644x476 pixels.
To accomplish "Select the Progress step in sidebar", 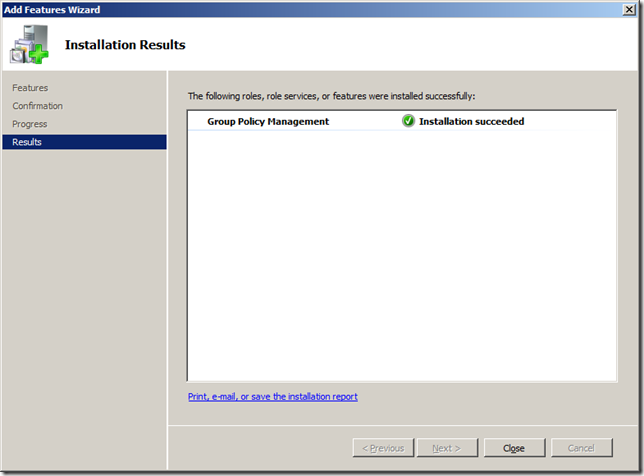I will 29,124.
